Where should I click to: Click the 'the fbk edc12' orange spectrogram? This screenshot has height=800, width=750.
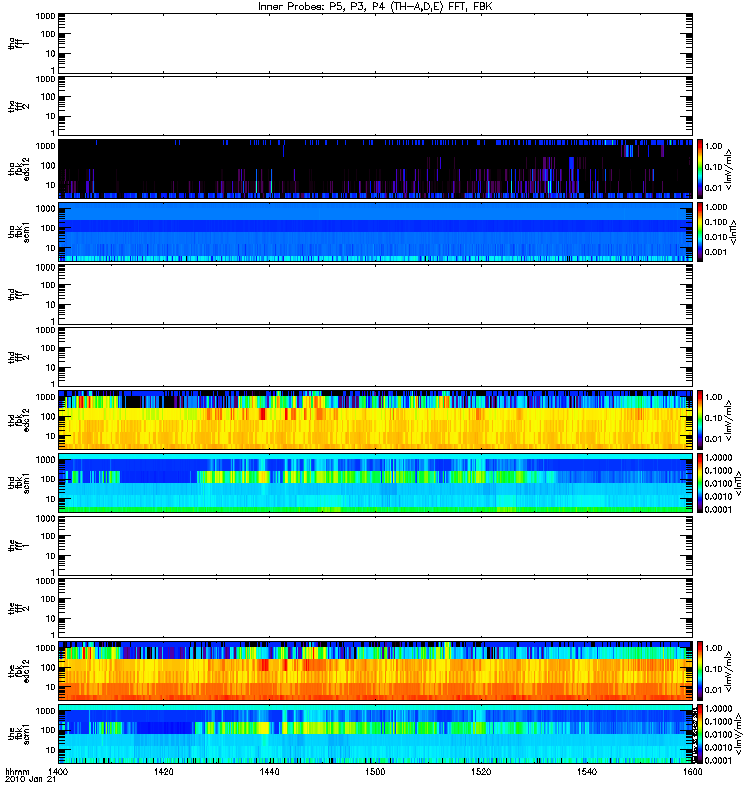tap(376, 671)
